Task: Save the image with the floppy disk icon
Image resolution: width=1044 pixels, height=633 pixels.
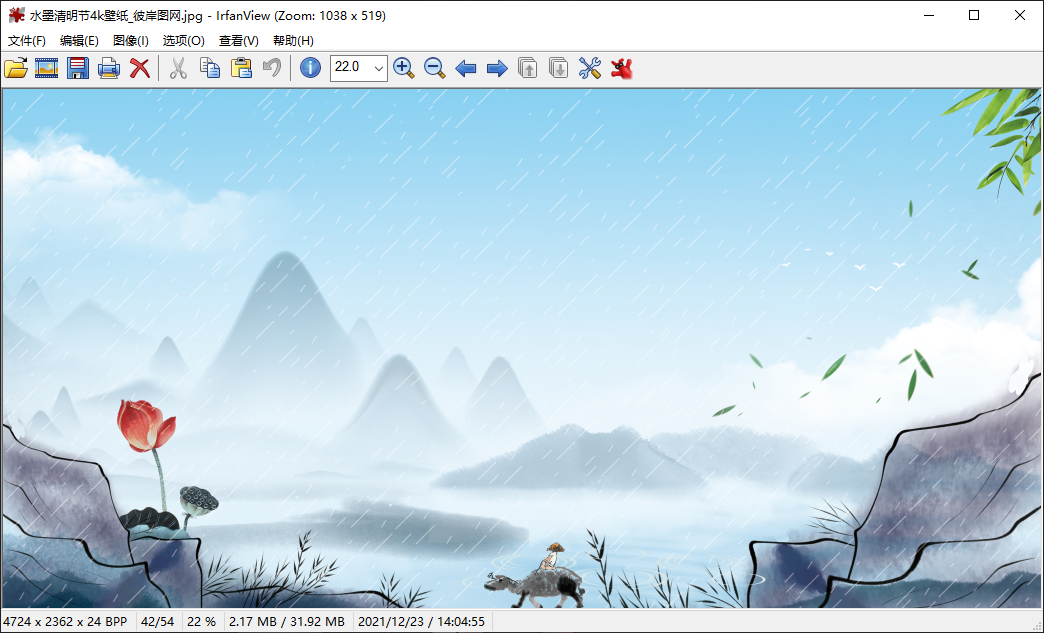Action: pos(78,68)
